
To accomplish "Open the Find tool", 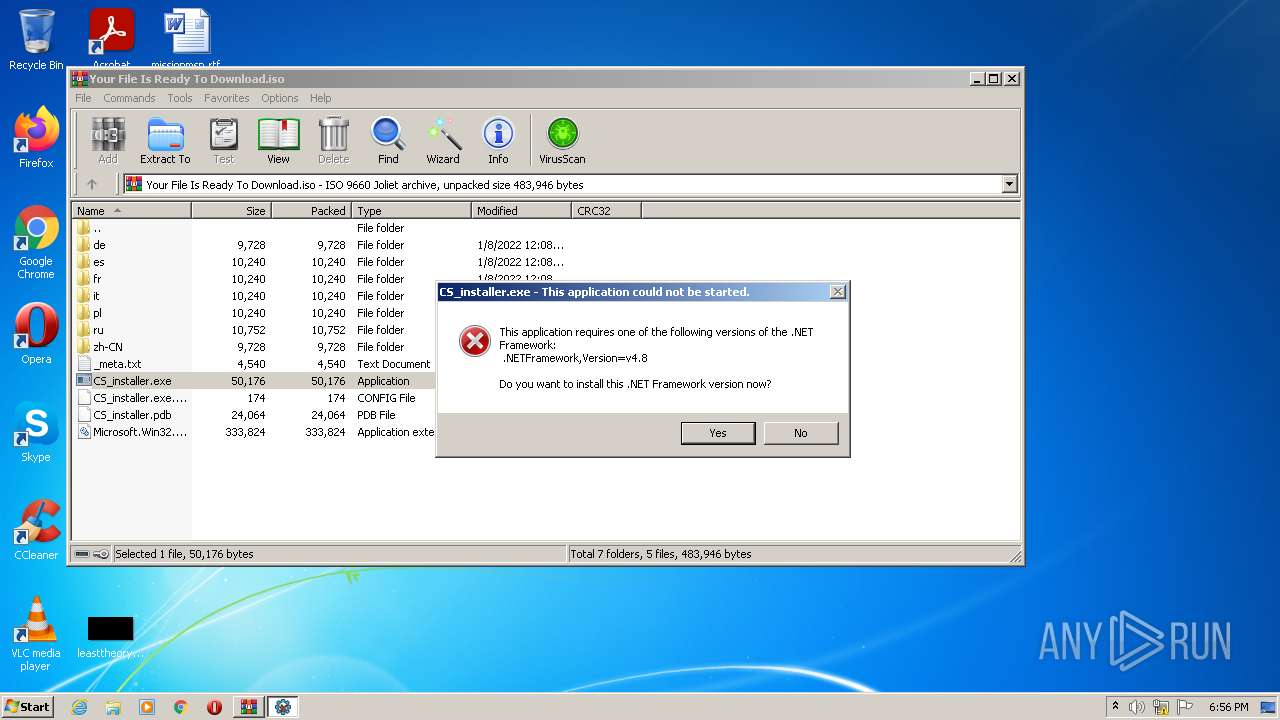I will tap(388, 140).
